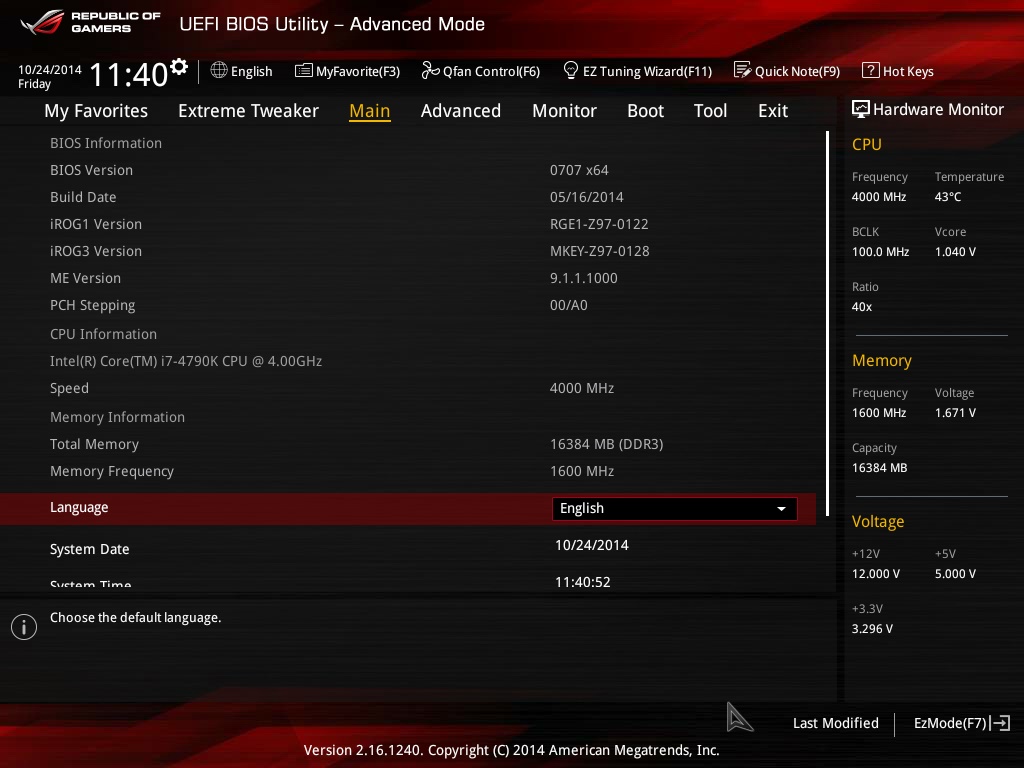
Task: Click the ROG logo
Action: [42, 22]
